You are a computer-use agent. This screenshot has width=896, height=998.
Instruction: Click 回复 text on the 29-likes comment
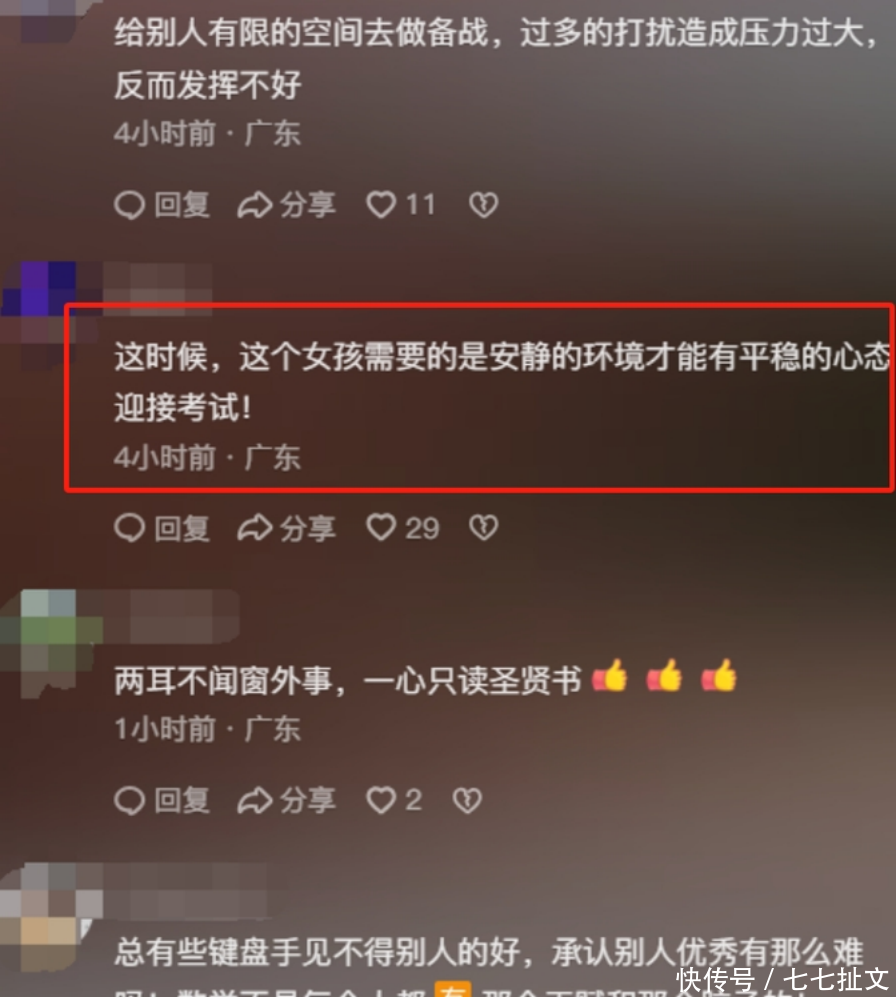click(x=182, y=528)
